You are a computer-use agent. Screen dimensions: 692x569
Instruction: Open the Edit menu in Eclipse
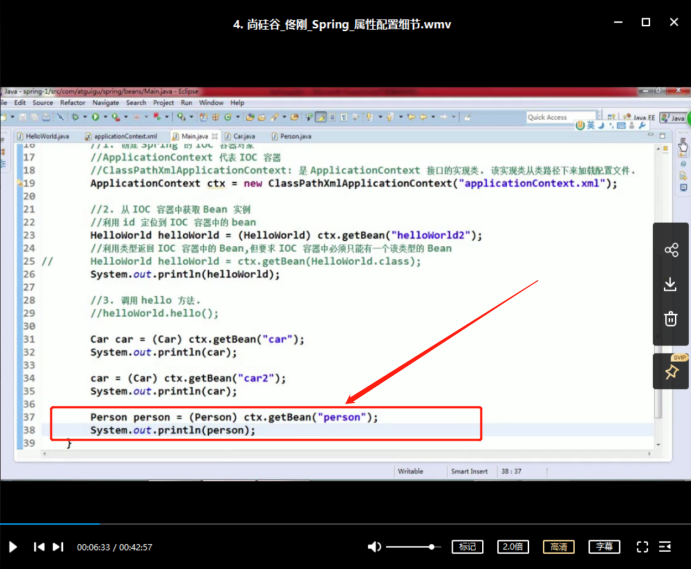pos(20,102)
